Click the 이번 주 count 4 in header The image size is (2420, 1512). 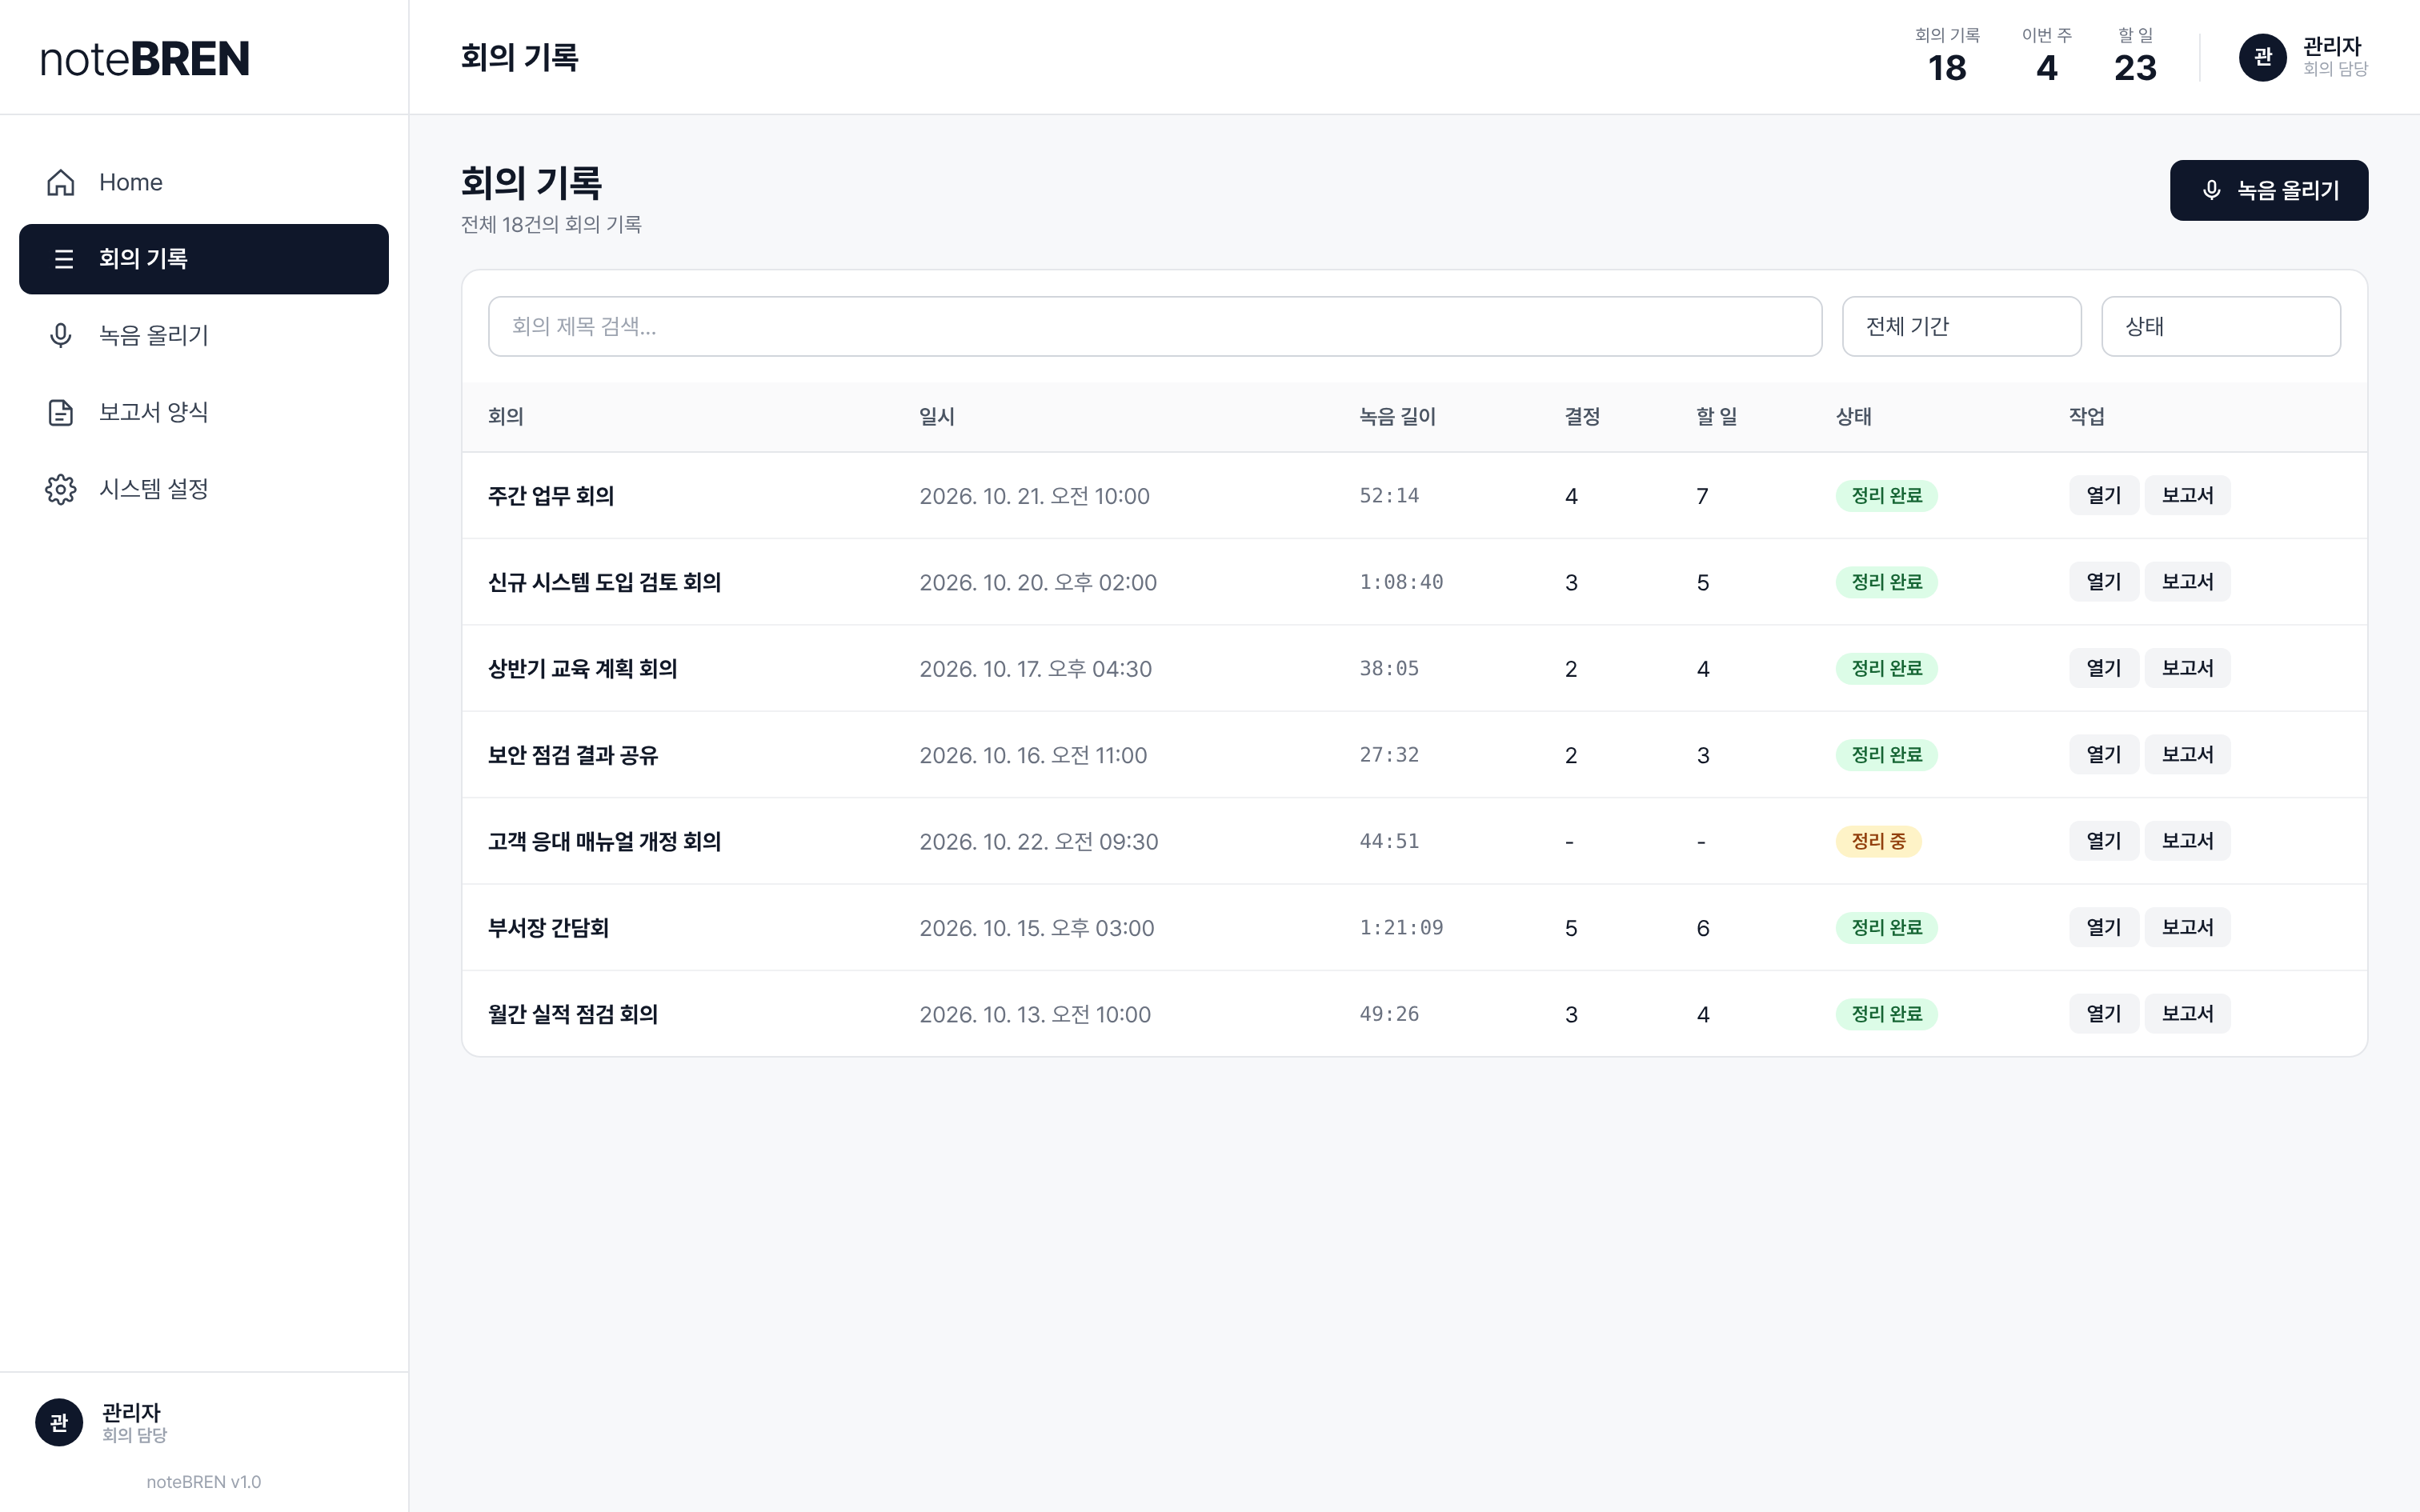(x=2046, y=68)
